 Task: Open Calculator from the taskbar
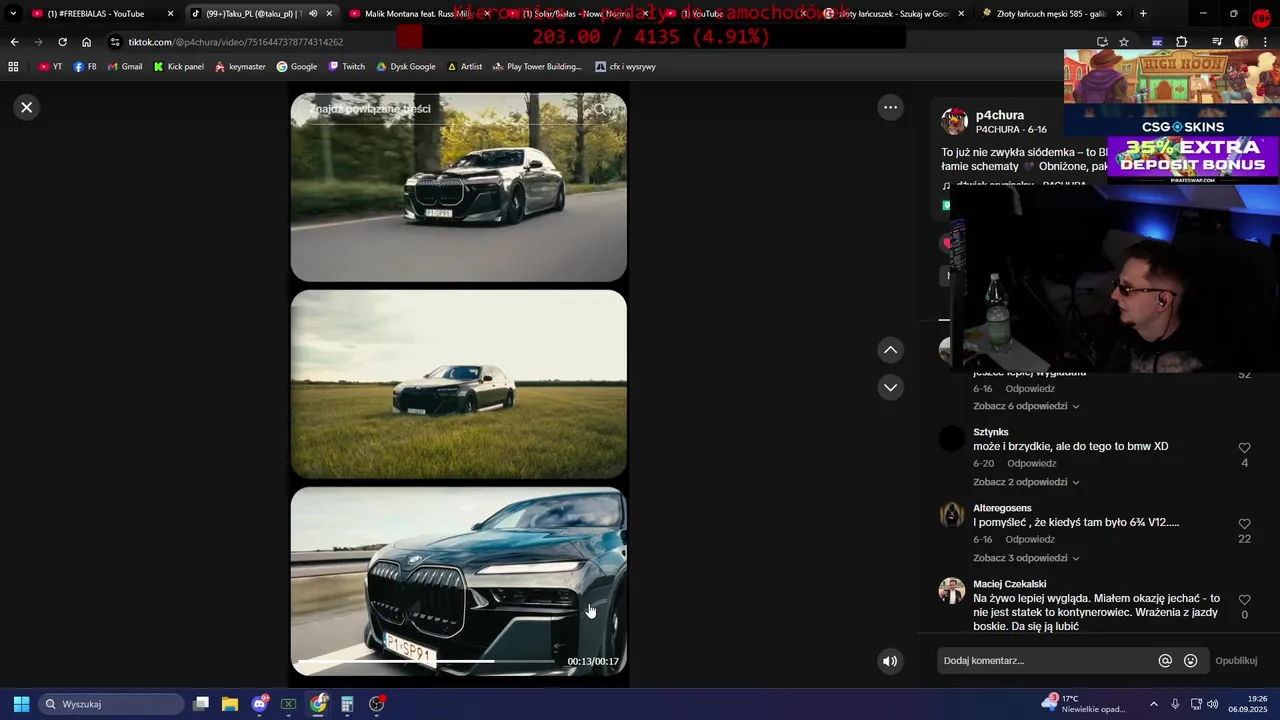347,704
